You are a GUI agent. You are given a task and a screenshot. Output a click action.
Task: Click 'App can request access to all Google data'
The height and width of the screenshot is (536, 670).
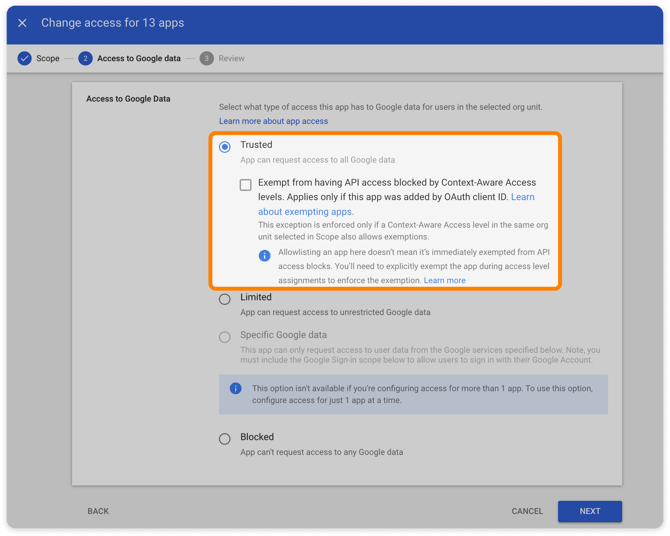pos(317,160)
